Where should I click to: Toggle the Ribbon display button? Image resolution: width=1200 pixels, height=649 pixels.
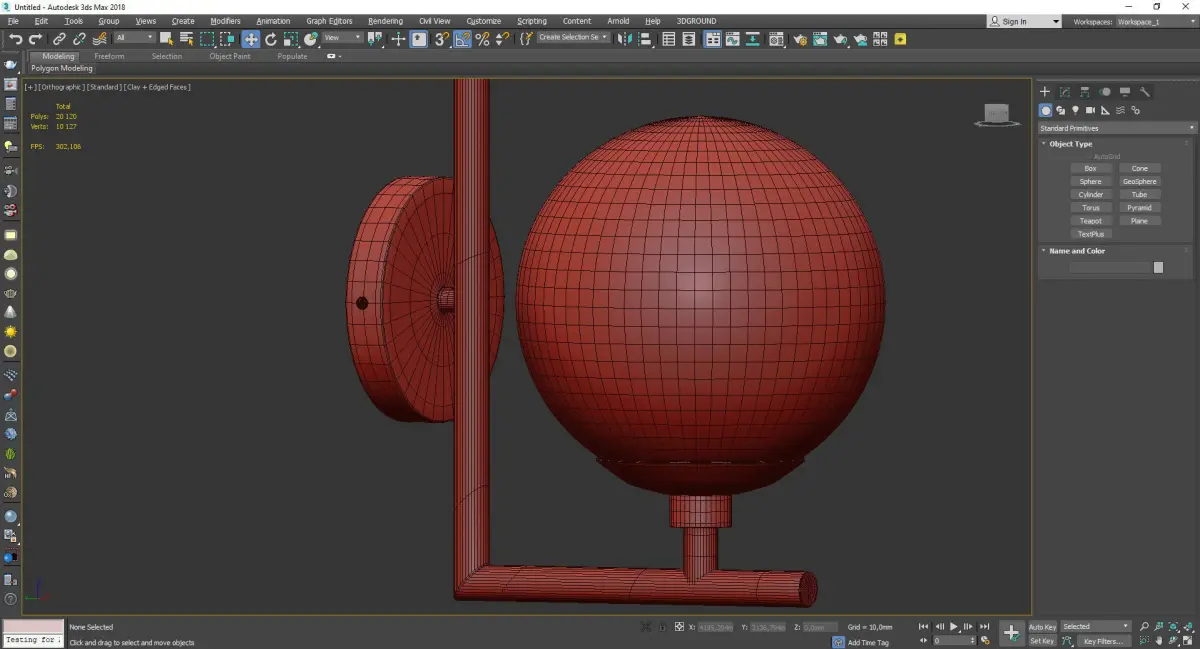(713, 39)
